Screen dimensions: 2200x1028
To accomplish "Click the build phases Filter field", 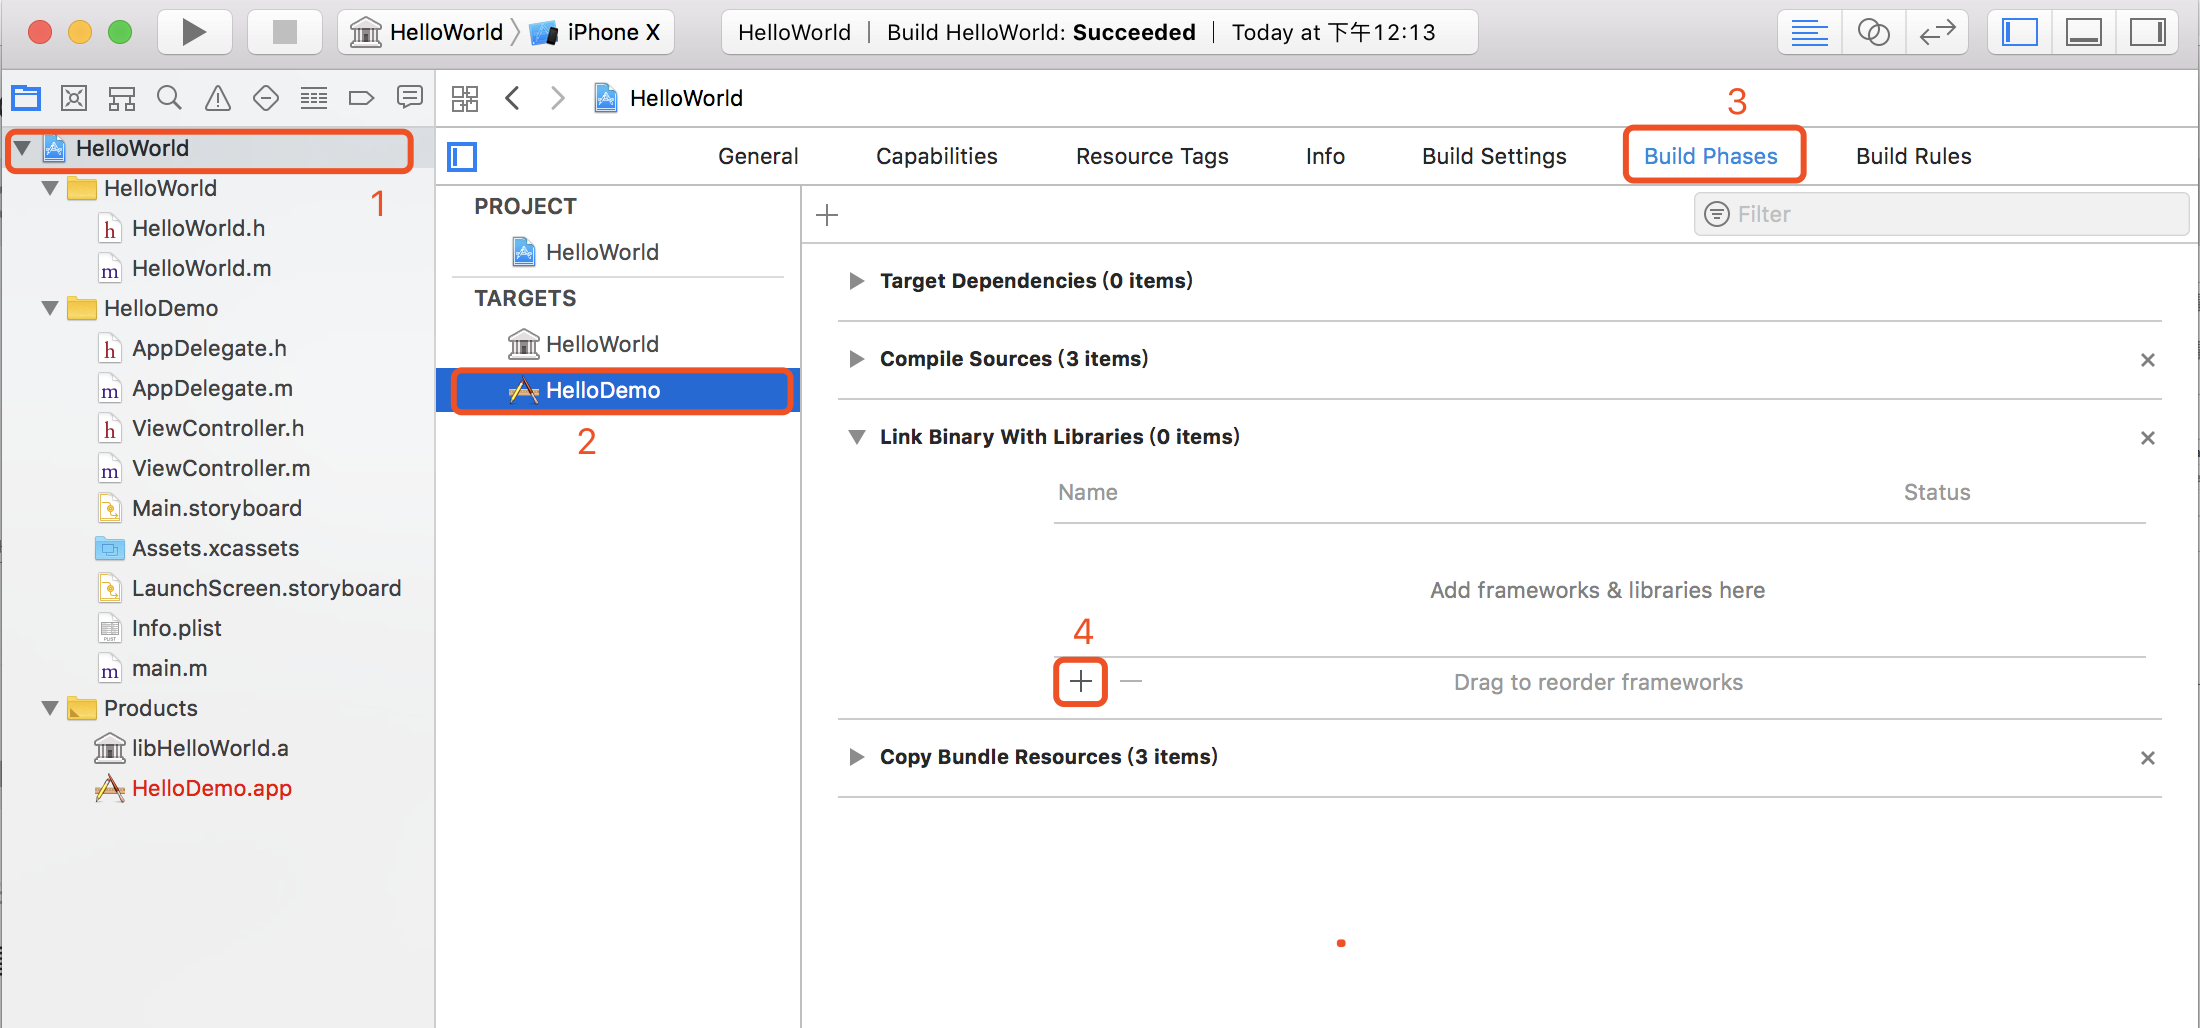I will coord(1941,214).
